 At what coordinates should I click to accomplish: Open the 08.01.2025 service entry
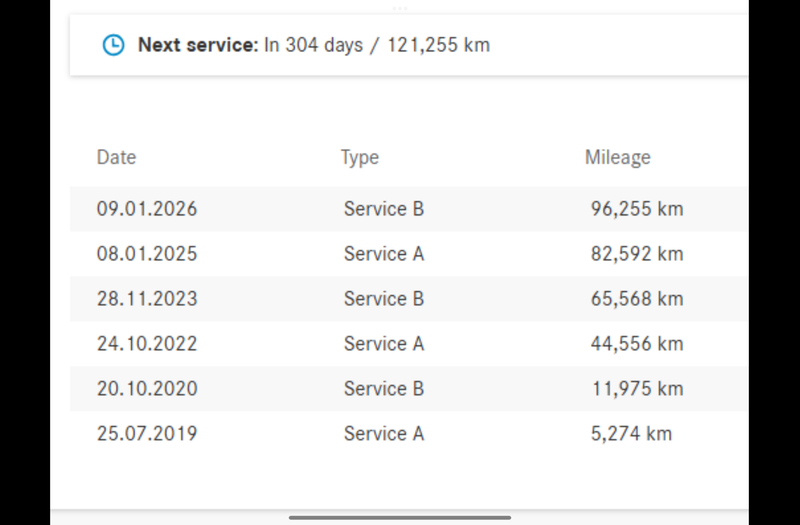(409, 254)
